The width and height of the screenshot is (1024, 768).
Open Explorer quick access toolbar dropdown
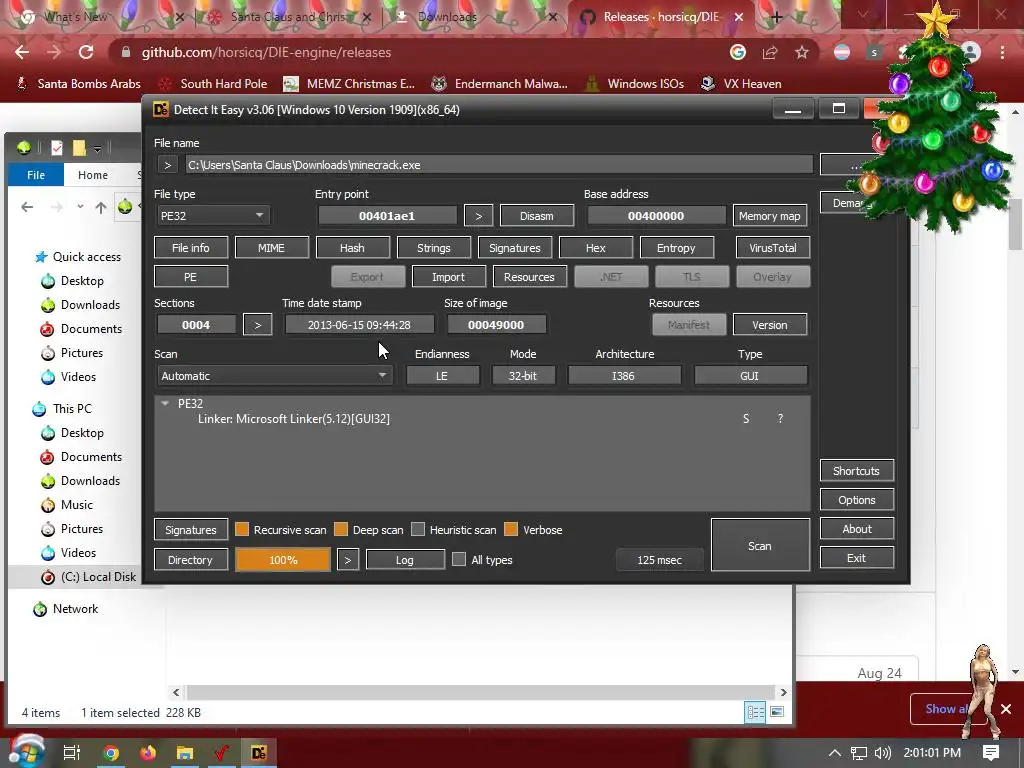click(x=97, y=149)
